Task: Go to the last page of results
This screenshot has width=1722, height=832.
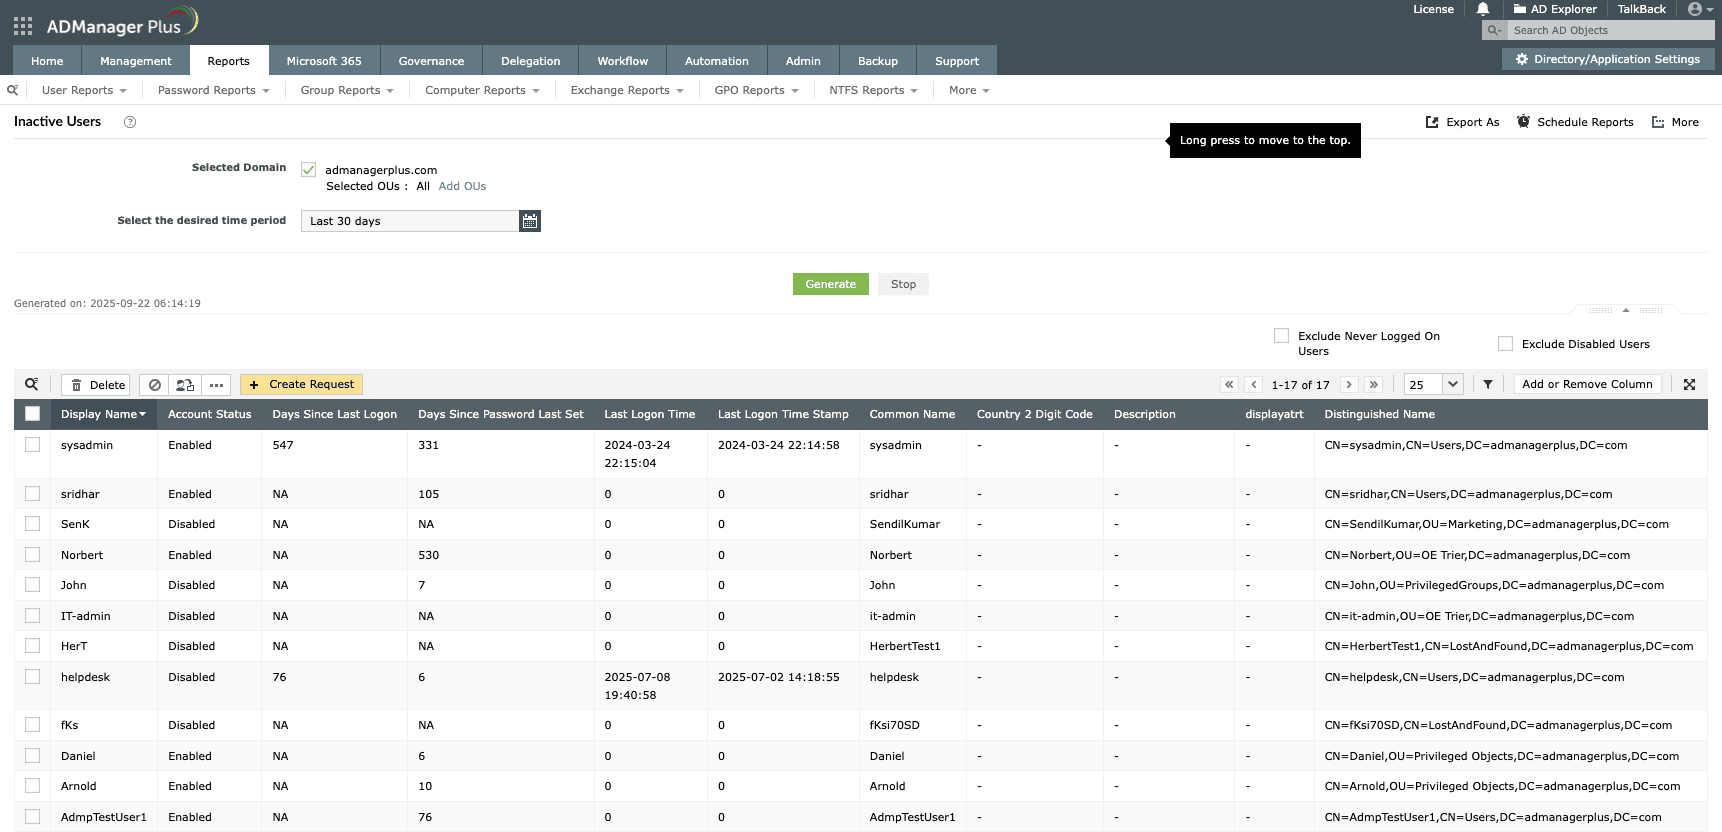Action: pos(1373,384)
